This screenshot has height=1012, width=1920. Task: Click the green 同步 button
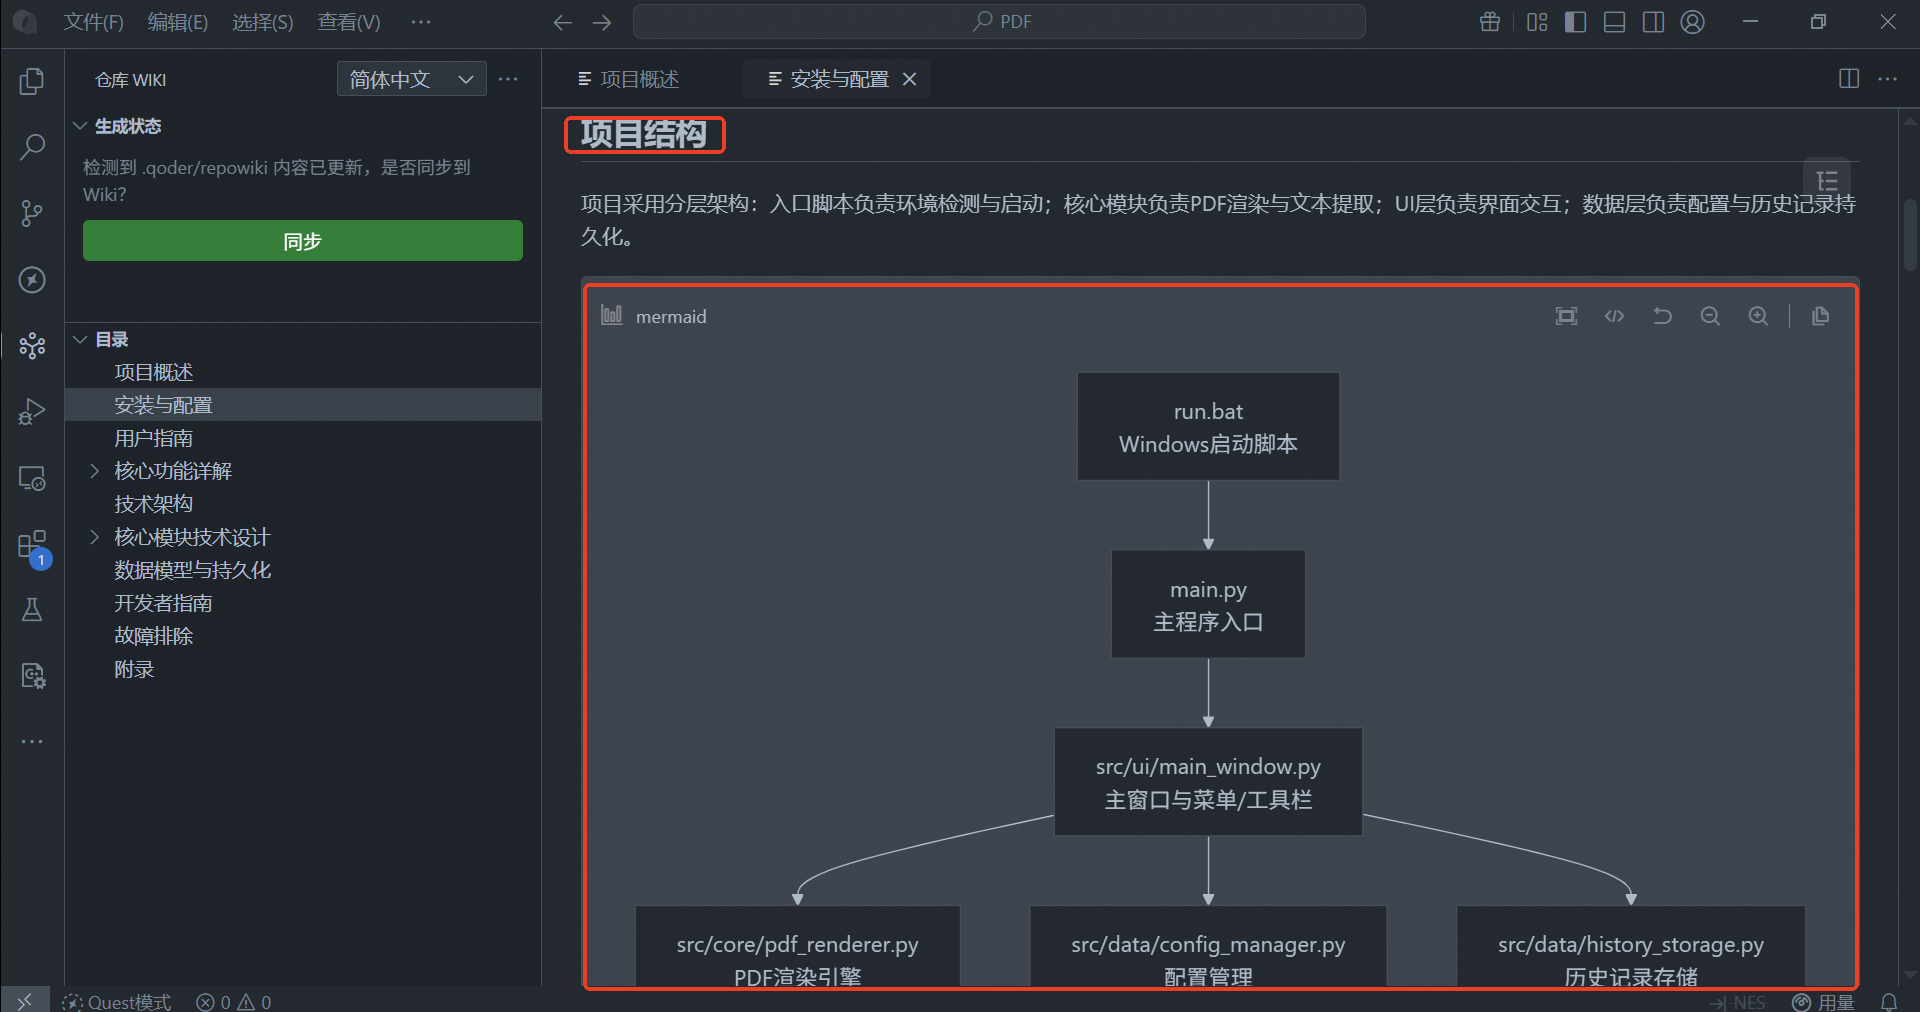[x=303, y=241]
